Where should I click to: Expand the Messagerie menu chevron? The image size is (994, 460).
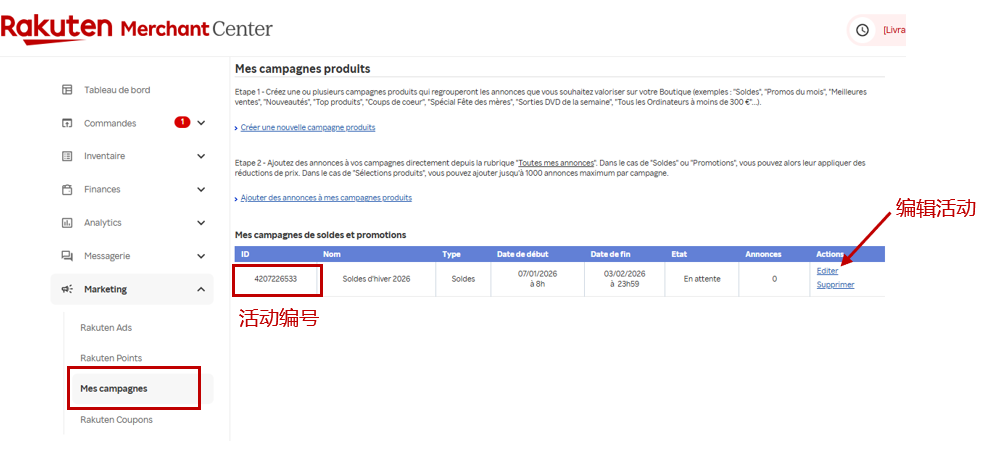202,256
